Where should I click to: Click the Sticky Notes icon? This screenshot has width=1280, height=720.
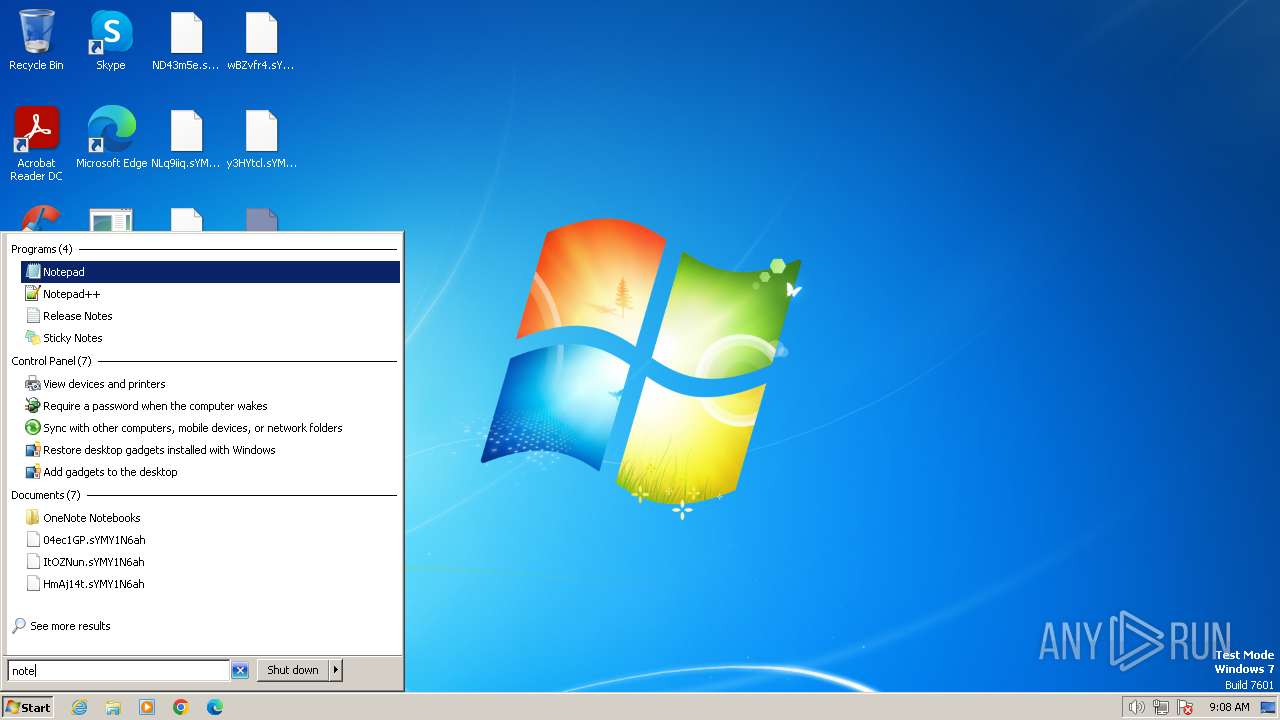[x=33, y=338]
